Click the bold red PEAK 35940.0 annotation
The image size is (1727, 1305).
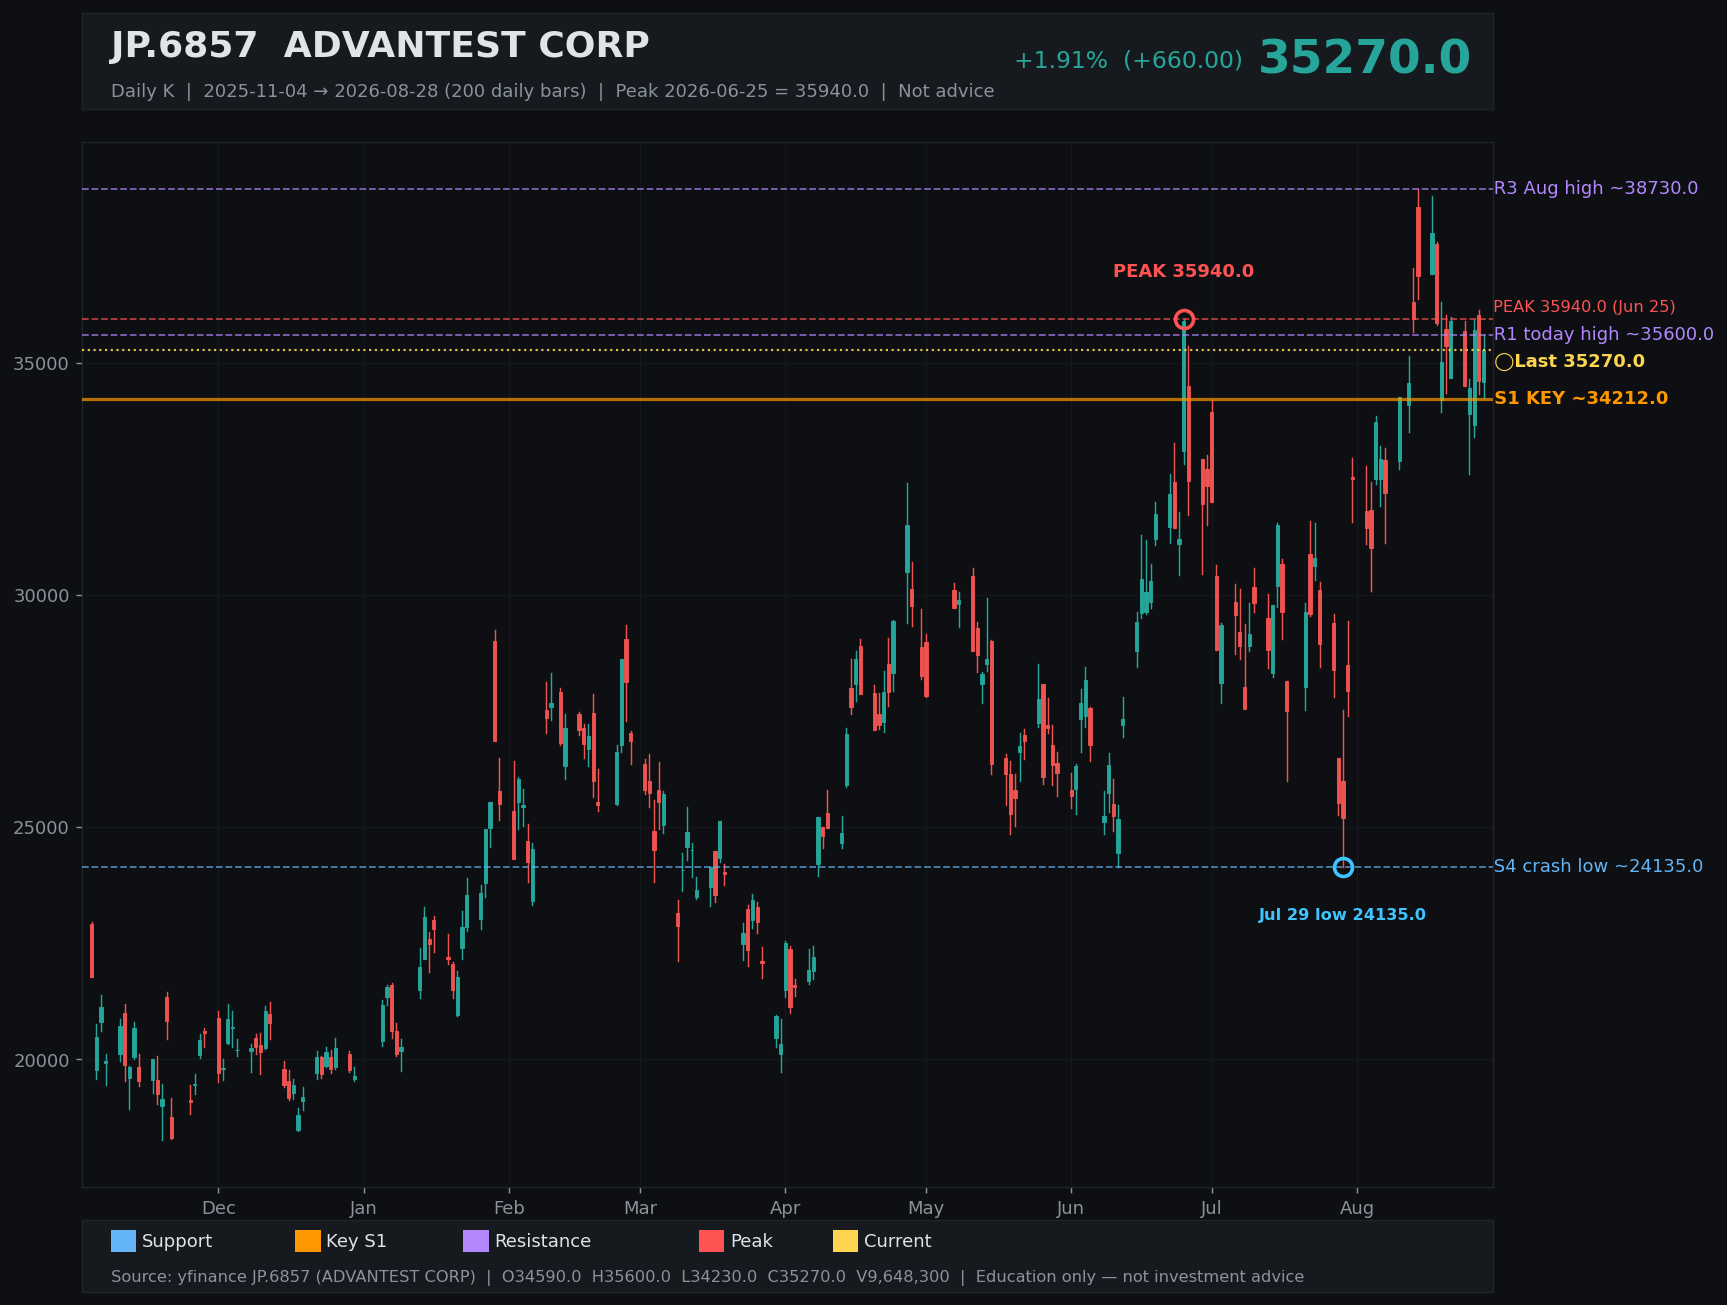tap(1183, 271)
